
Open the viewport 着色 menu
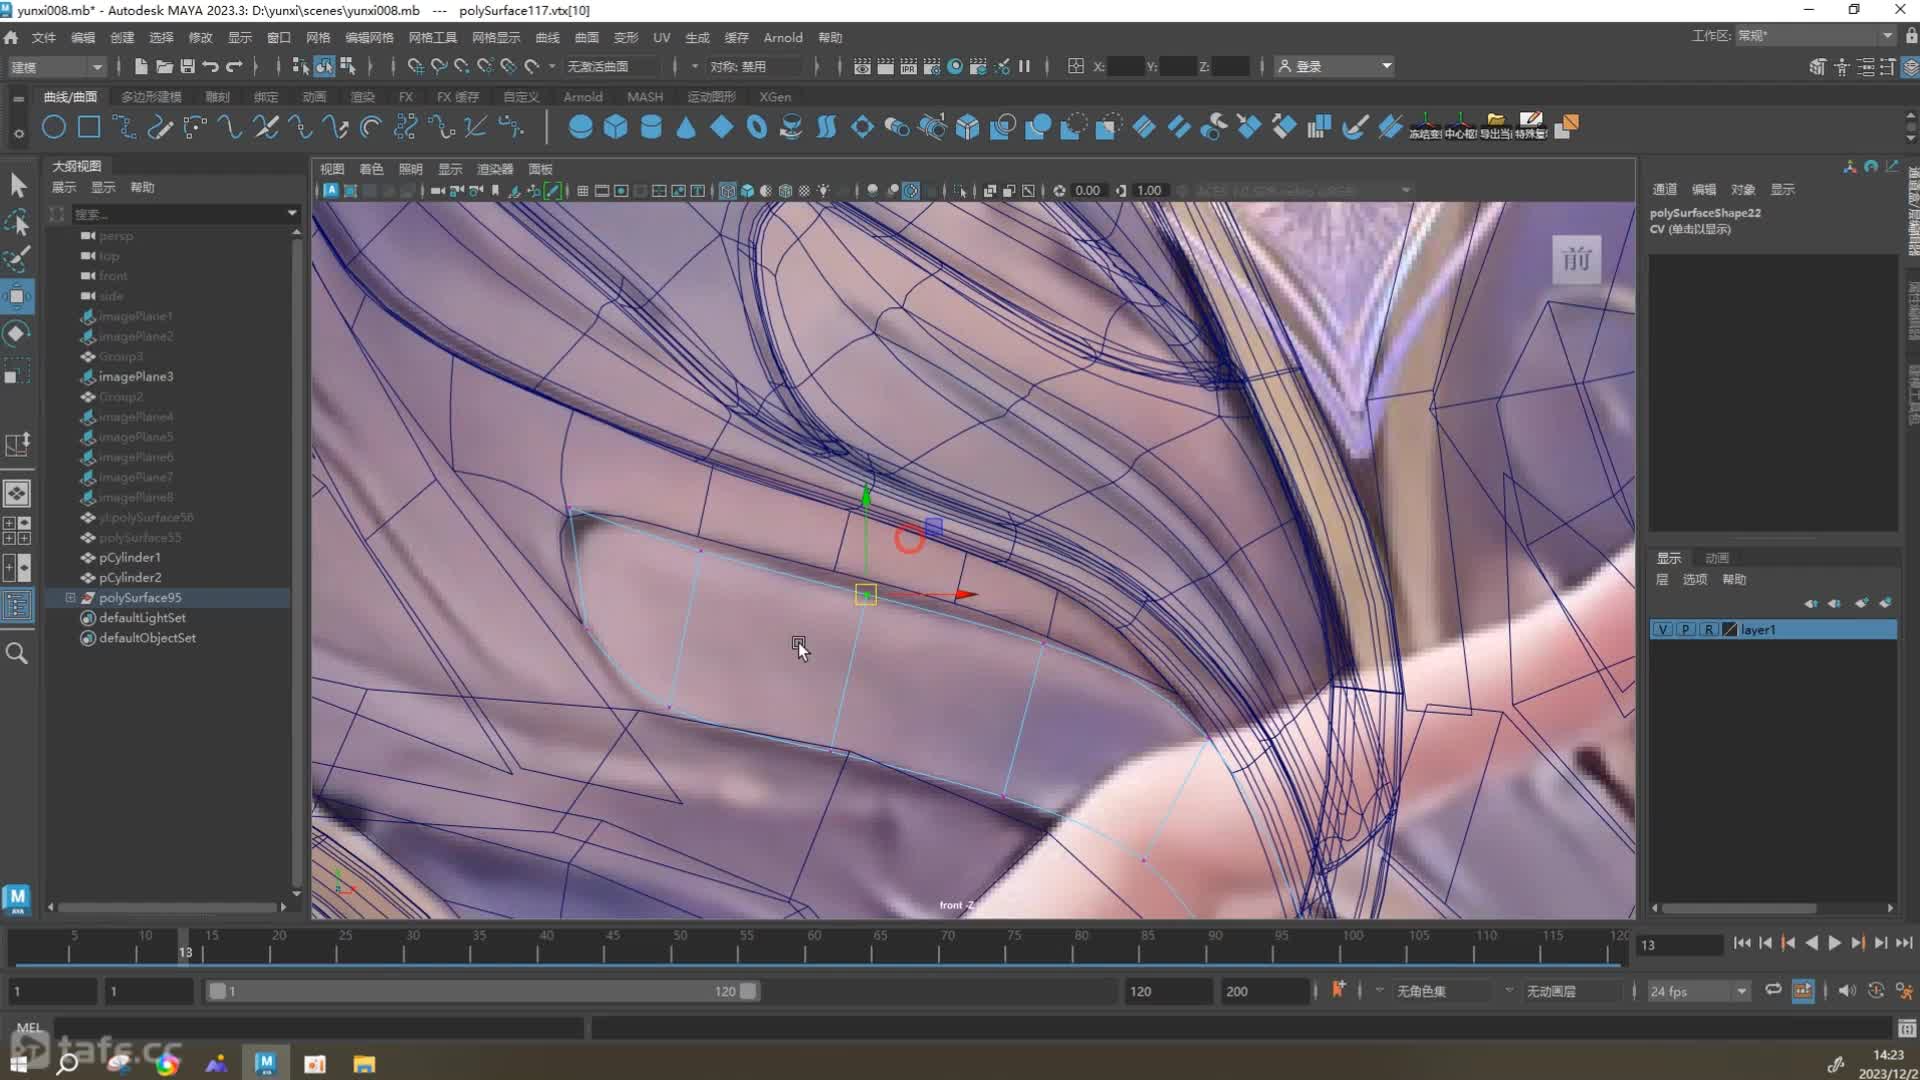point(371,169)
